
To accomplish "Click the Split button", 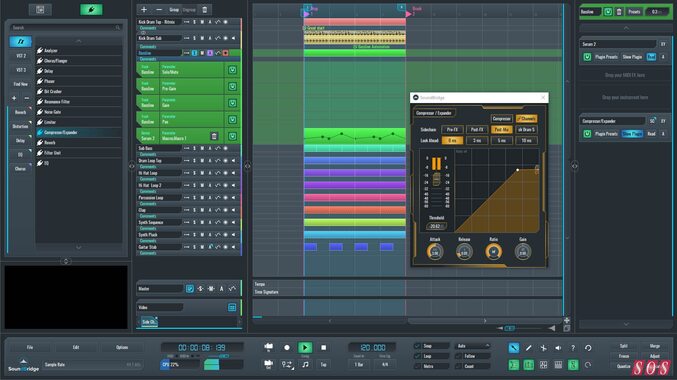I will [623, 346].
